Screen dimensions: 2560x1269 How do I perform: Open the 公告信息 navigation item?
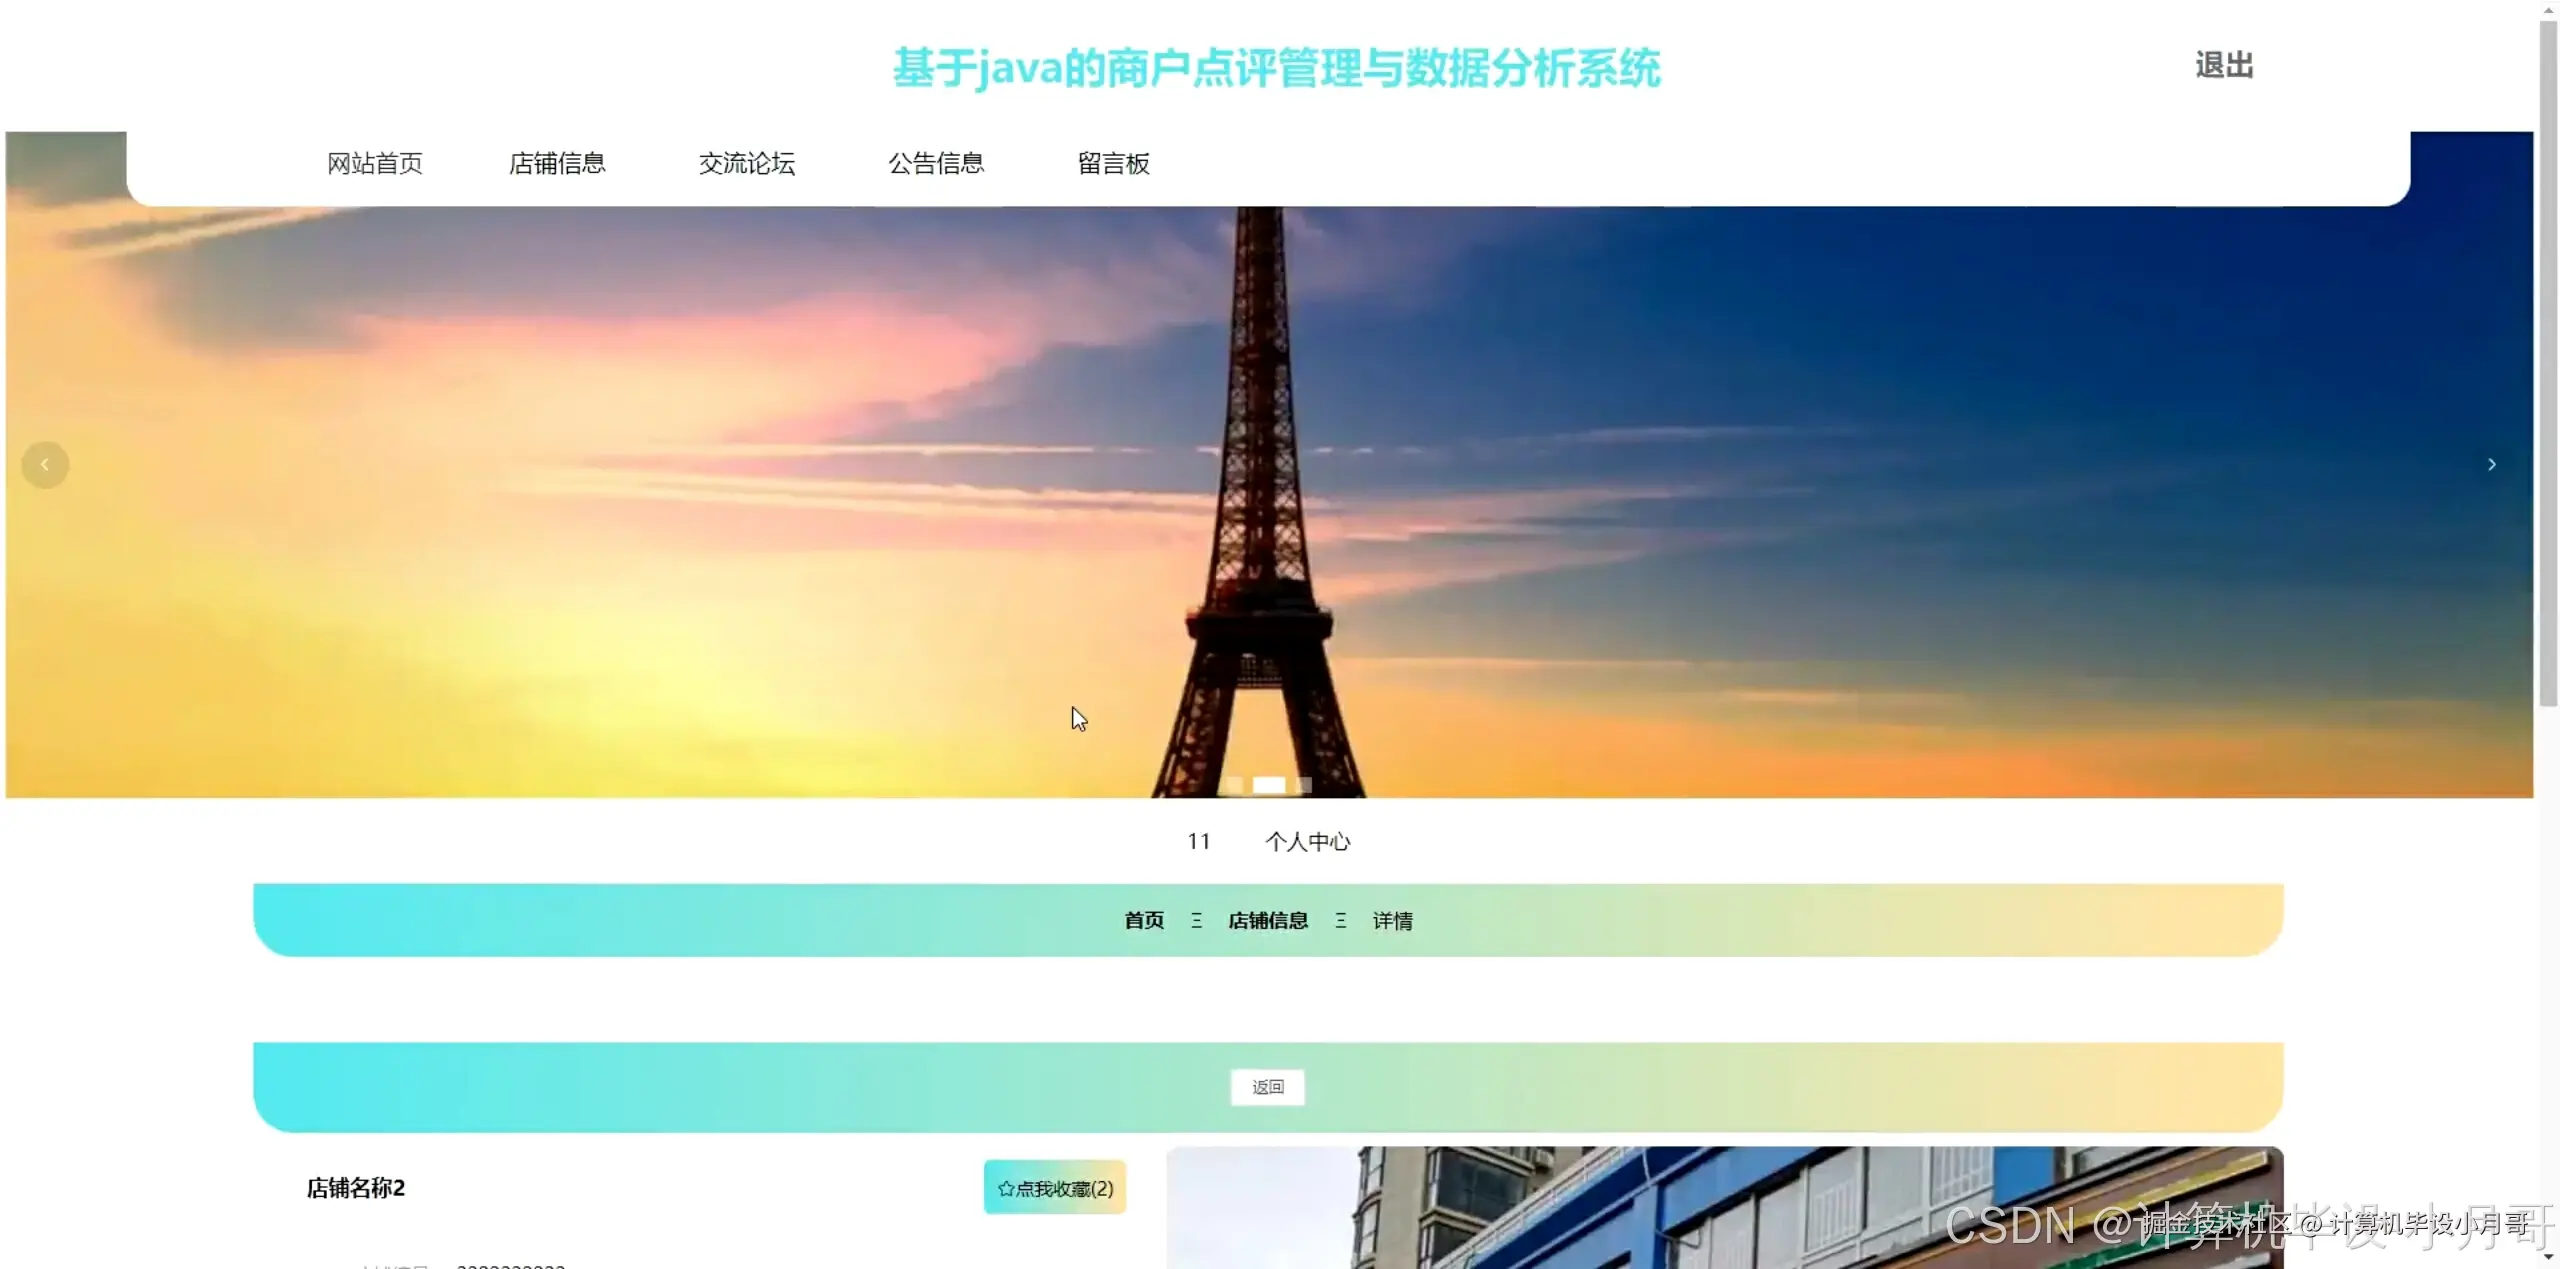936,163
